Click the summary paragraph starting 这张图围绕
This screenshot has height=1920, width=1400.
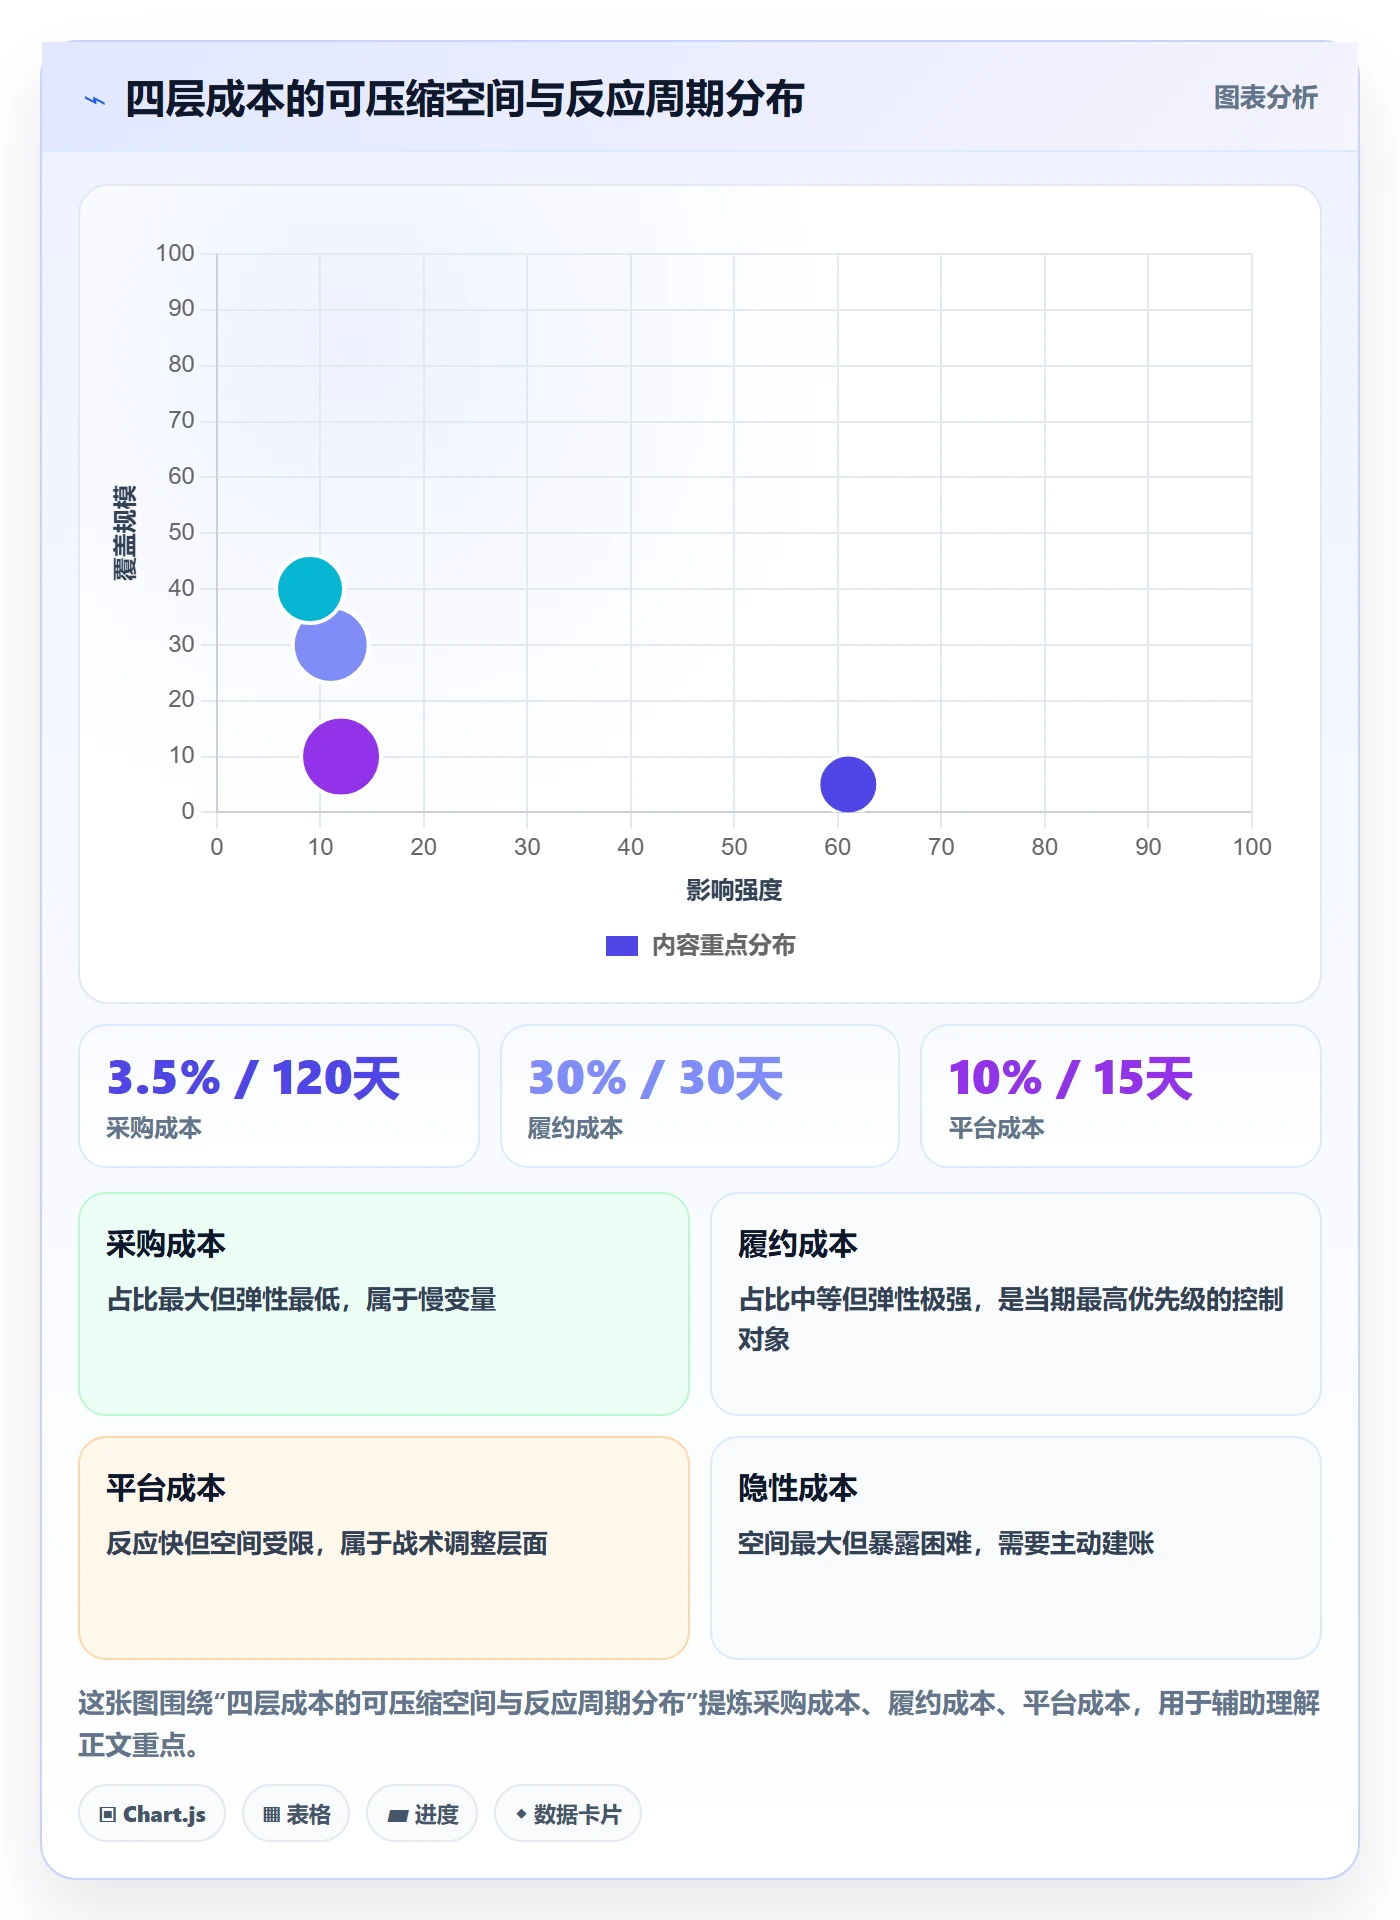click(x=700, y=1723)
